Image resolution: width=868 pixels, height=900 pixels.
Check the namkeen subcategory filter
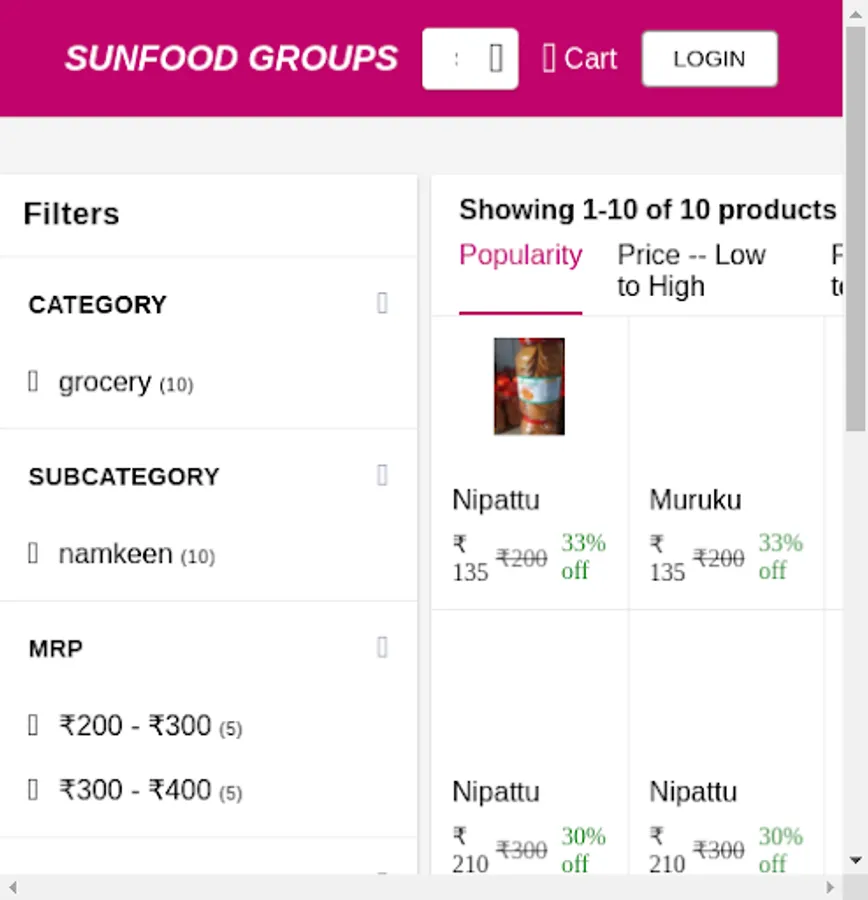pyautogui.click(x=33, y=554)
